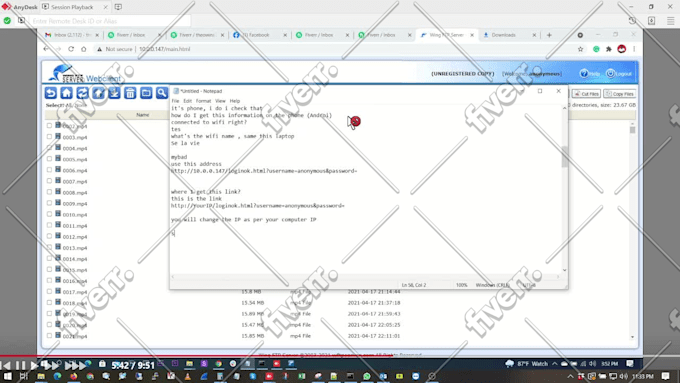
Task: Open the AnyDesk hamburger menu
Action: click(x=670, y=20)
